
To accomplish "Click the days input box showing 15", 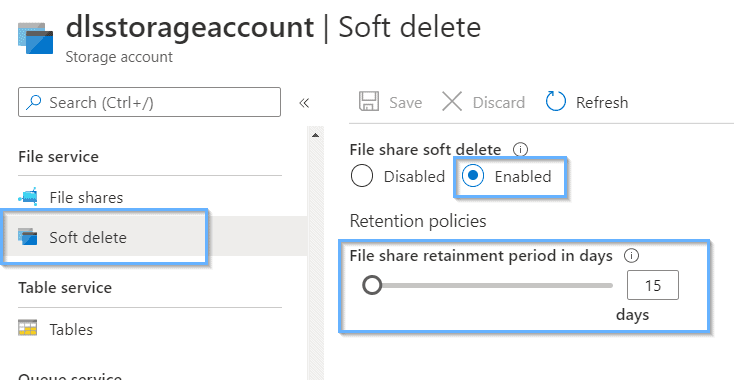I will (653, 285).
